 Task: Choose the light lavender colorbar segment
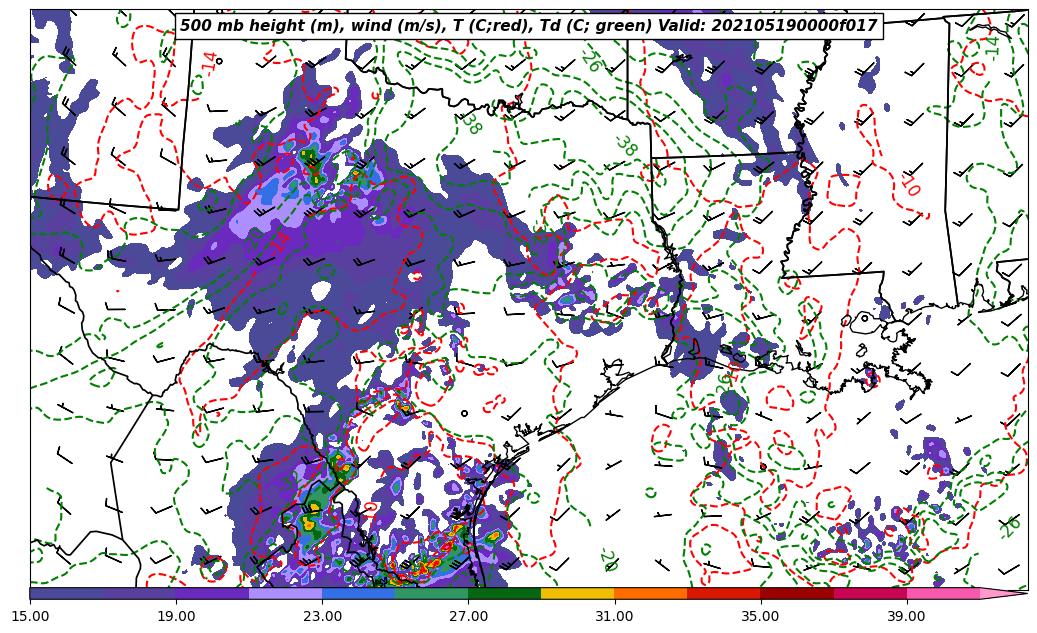point(285,593)
